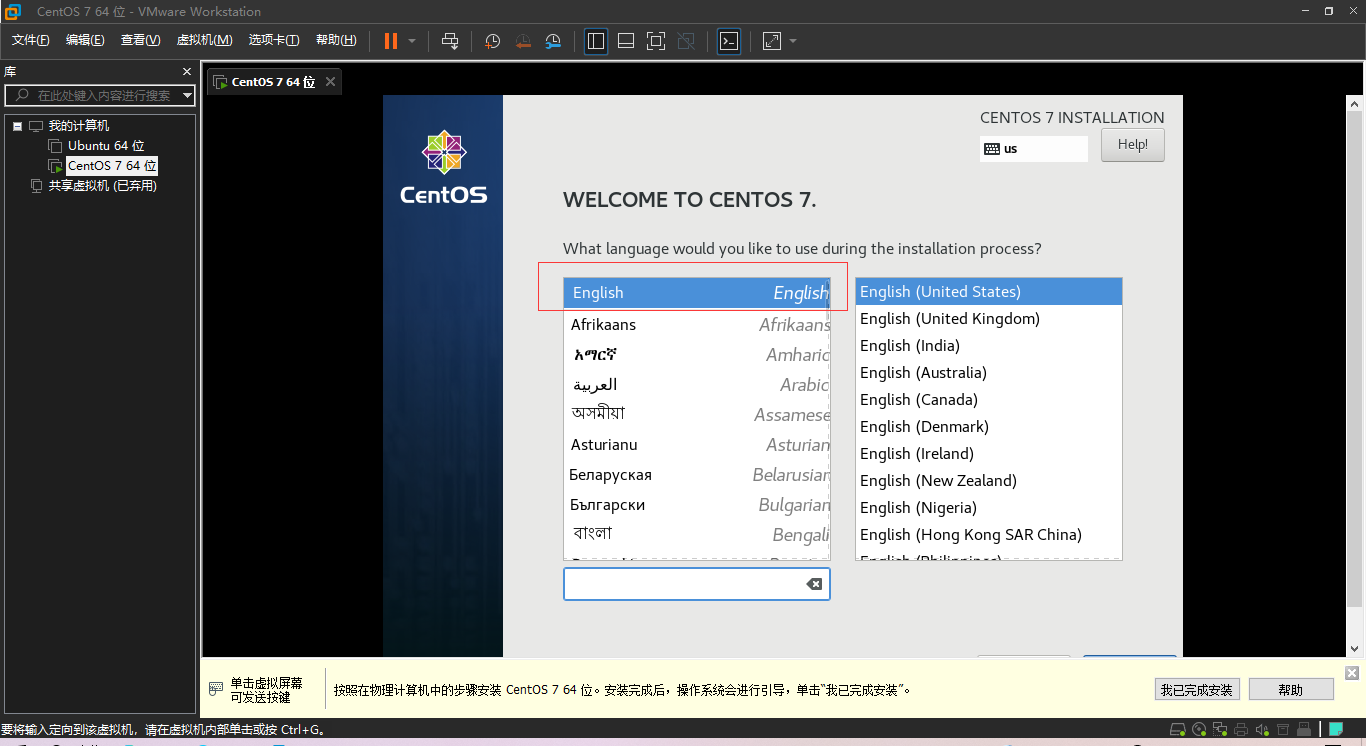Send Ctrl+Alt+Del to the virtual machine
The image size is (1366, 746).
(x=450, y=41)
